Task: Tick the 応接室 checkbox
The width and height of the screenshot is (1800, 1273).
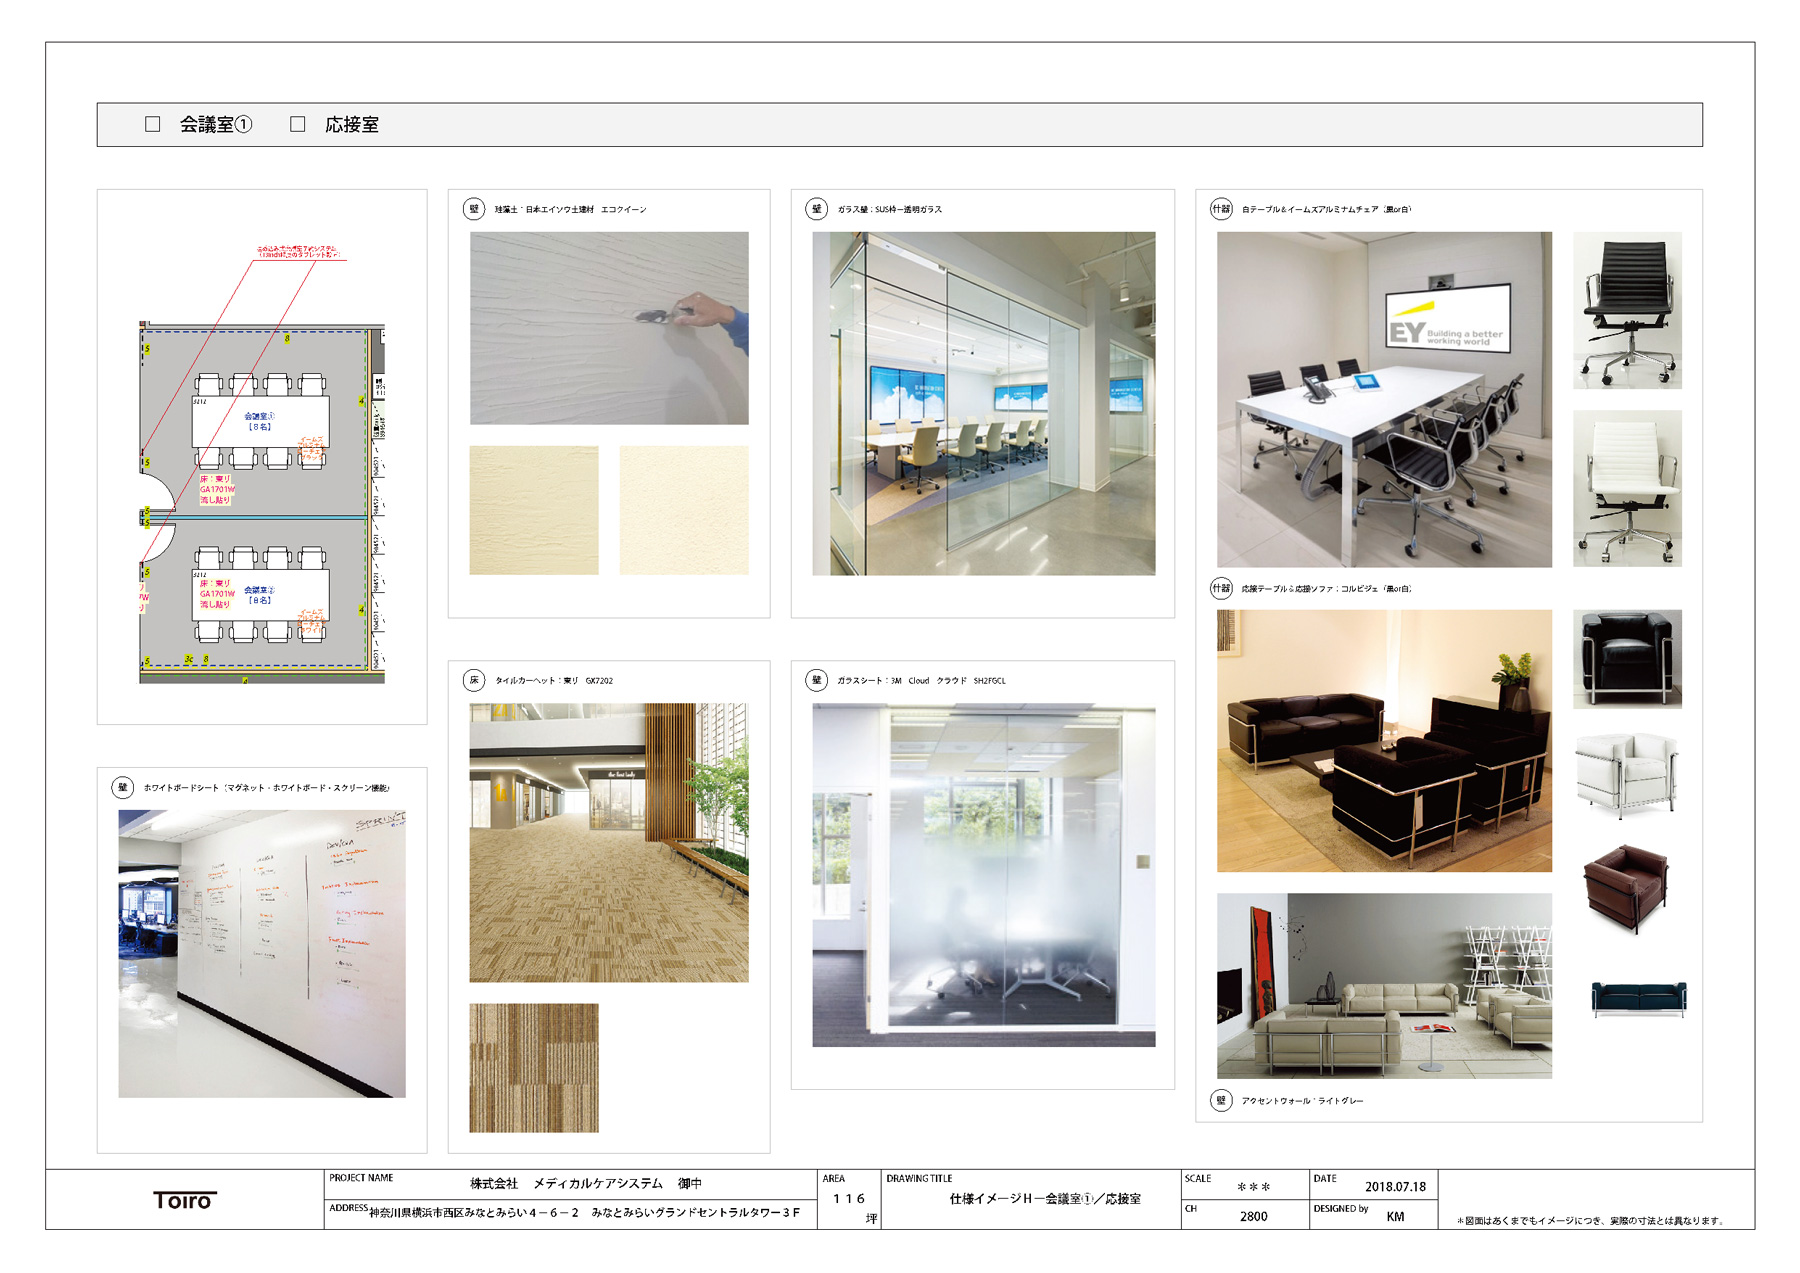Action: click(x=297, y=124)
